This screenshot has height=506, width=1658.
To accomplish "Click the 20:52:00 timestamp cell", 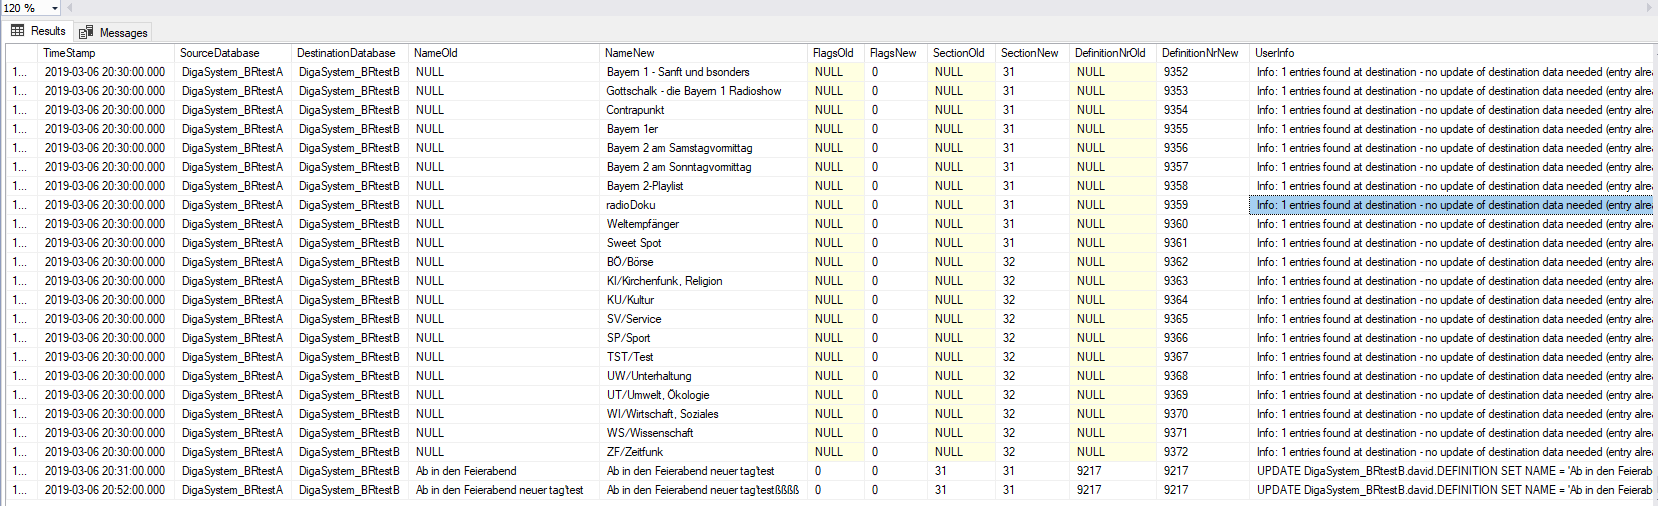I will (x=105, y=490).
